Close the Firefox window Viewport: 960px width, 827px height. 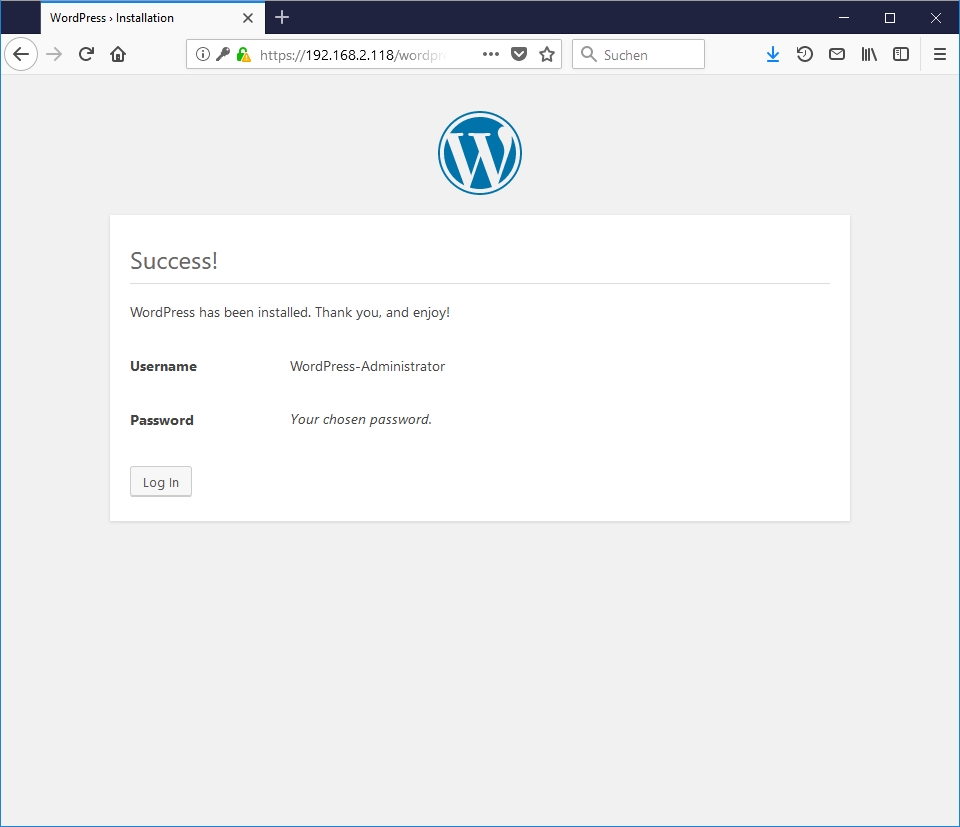click(x=936, y=18)
